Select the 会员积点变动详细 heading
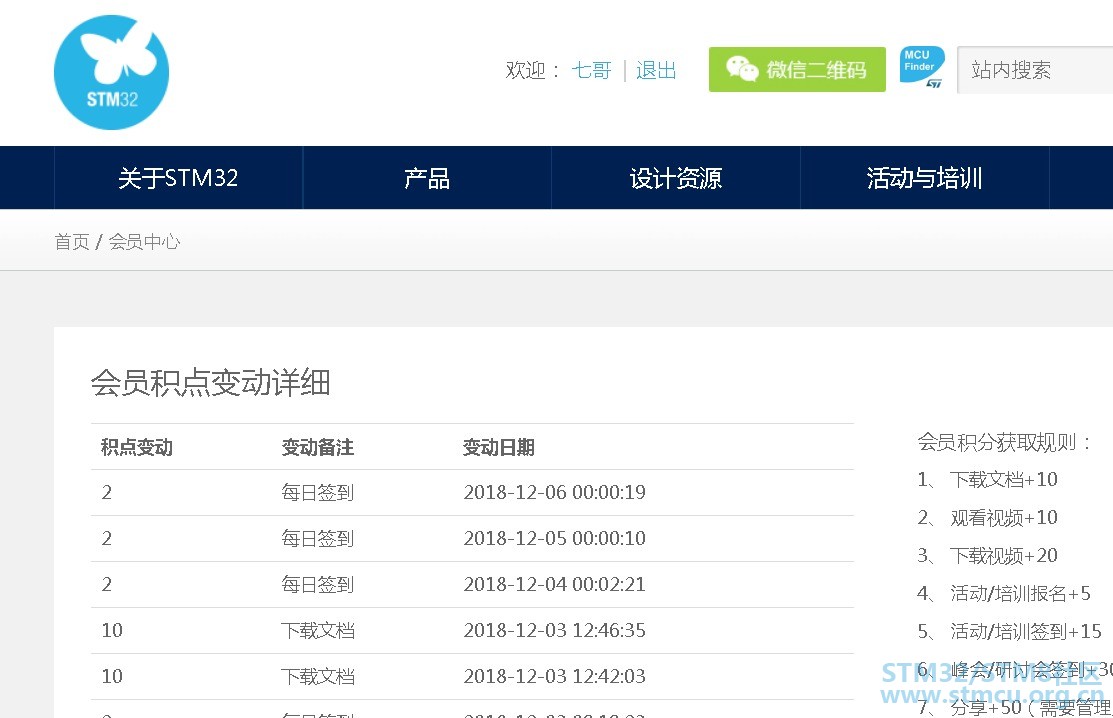 pyautogui.click(x=211, y=382)
